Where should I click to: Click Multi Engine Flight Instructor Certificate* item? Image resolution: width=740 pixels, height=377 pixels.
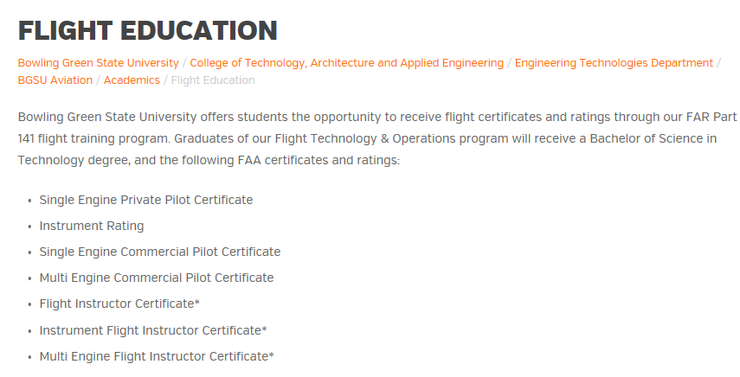(x=156, y=356)
